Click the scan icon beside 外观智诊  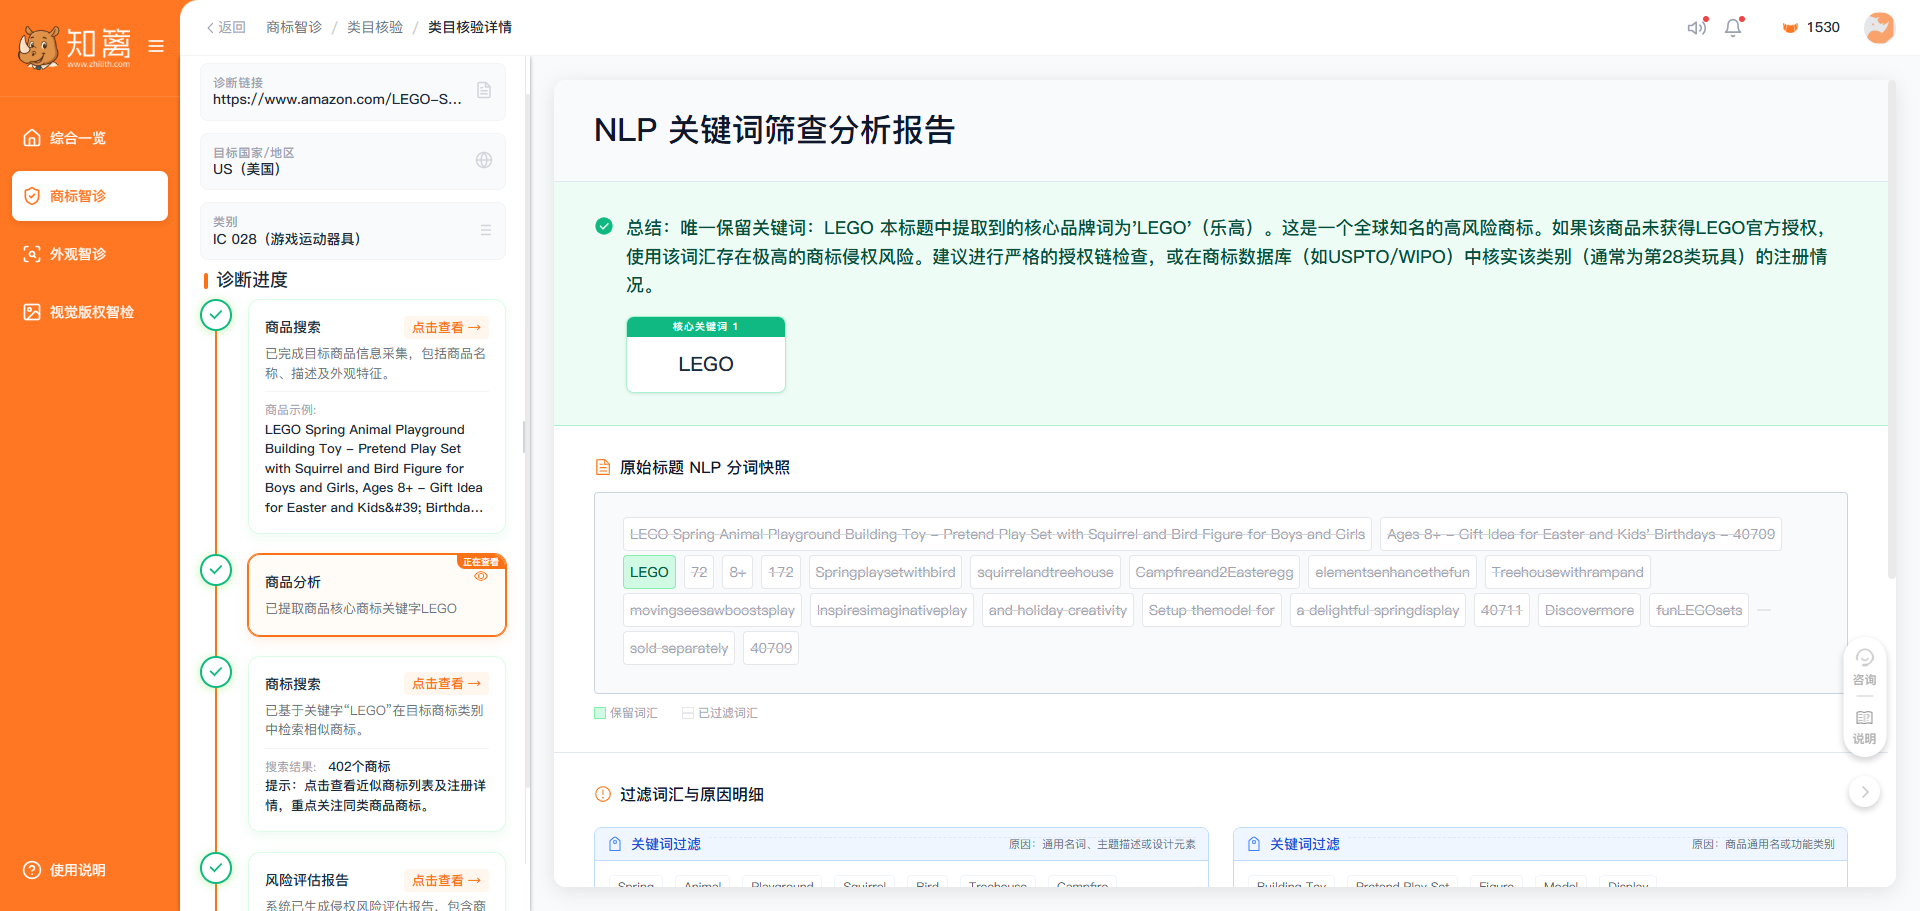tap(32, 254)
